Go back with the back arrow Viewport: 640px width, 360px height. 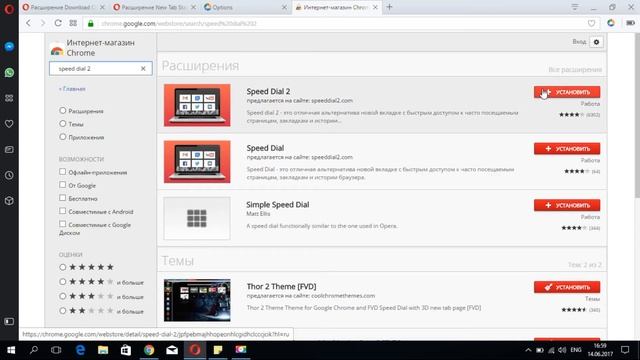(28, 23)
